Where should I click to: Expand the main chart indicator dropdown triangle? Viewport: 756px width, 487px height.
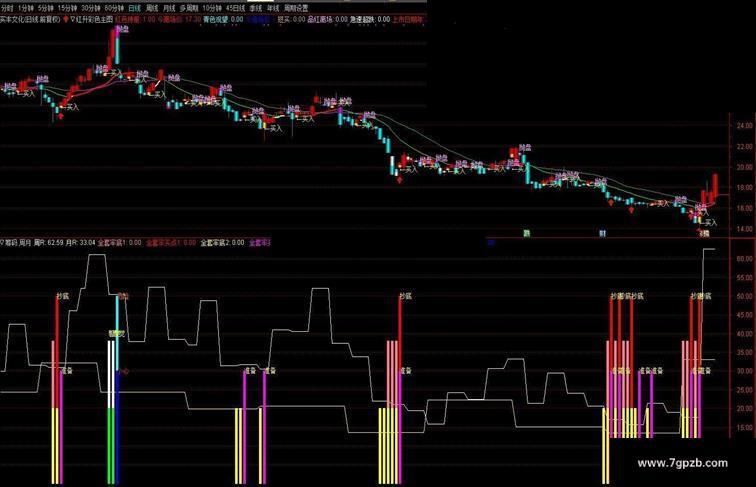72,20
